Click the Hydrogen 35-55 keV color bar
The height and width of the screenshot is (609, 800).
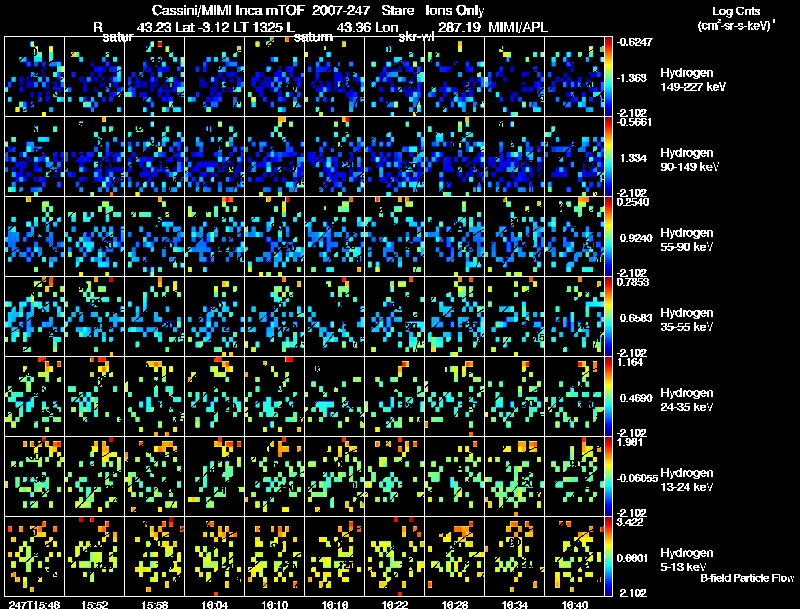[608, 317]
